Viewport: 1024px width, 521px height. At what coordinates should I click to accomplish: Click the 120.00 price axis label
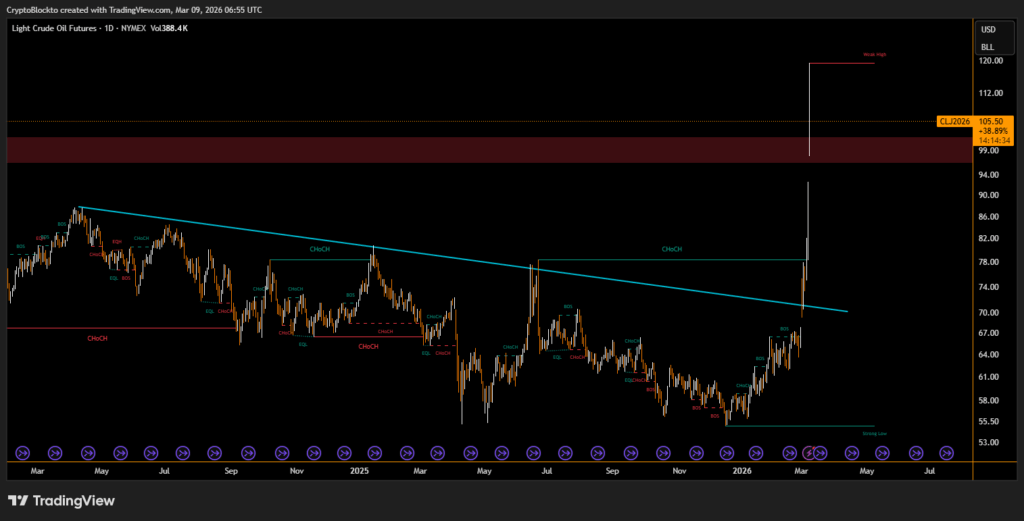990,61
